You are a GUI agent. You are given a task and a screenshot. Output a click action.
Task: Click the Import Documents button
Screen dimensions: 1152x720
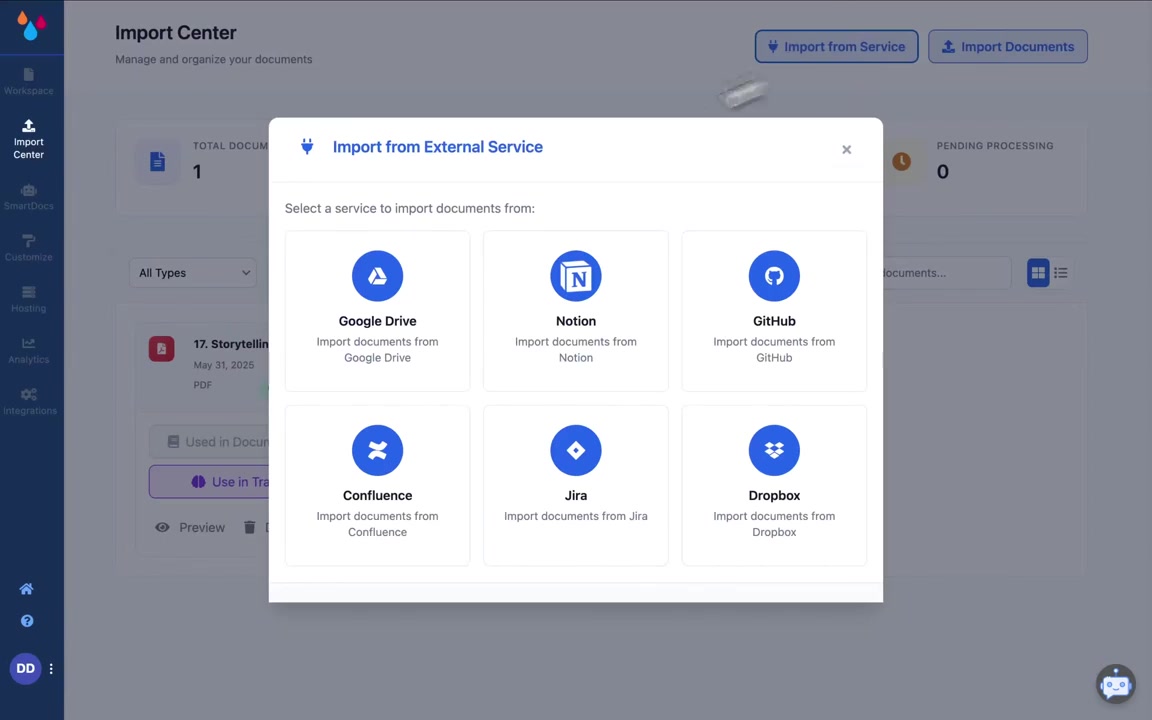point(1007,46)
